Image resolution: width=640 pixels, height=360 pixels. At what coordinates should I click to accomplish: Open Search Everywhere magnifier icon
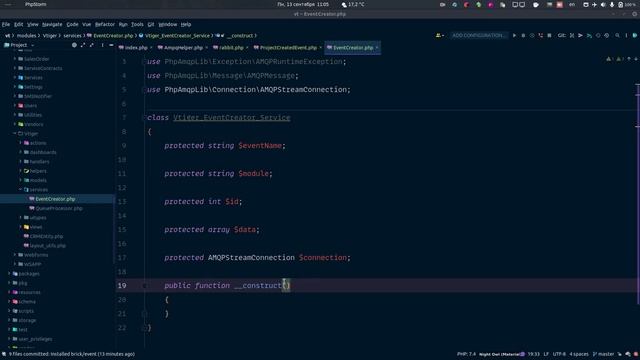617,36
